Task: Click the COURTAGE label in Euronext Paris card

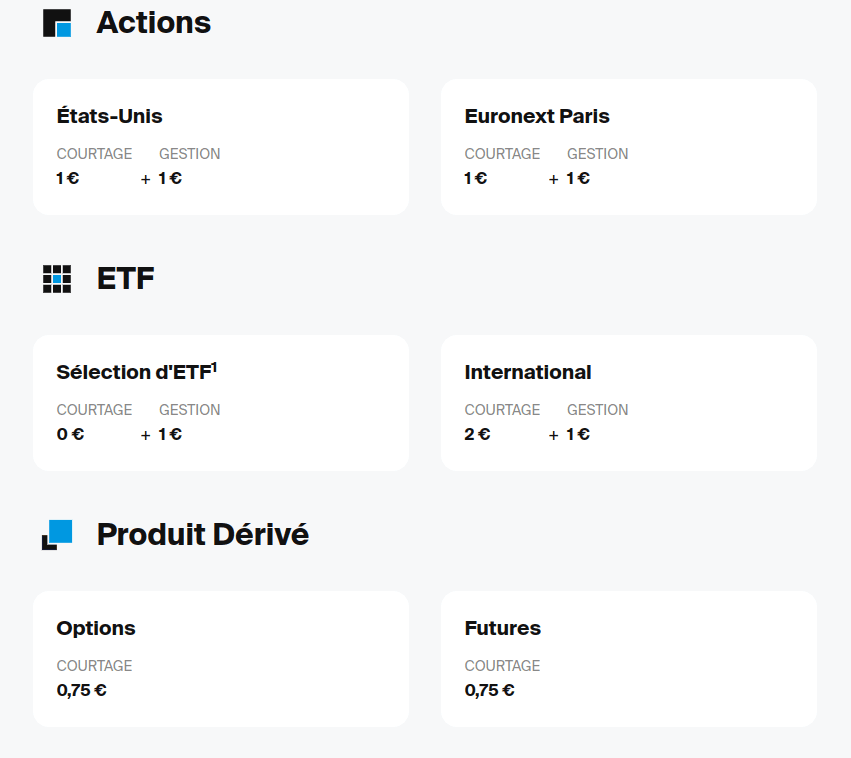Action: point(502,154)
